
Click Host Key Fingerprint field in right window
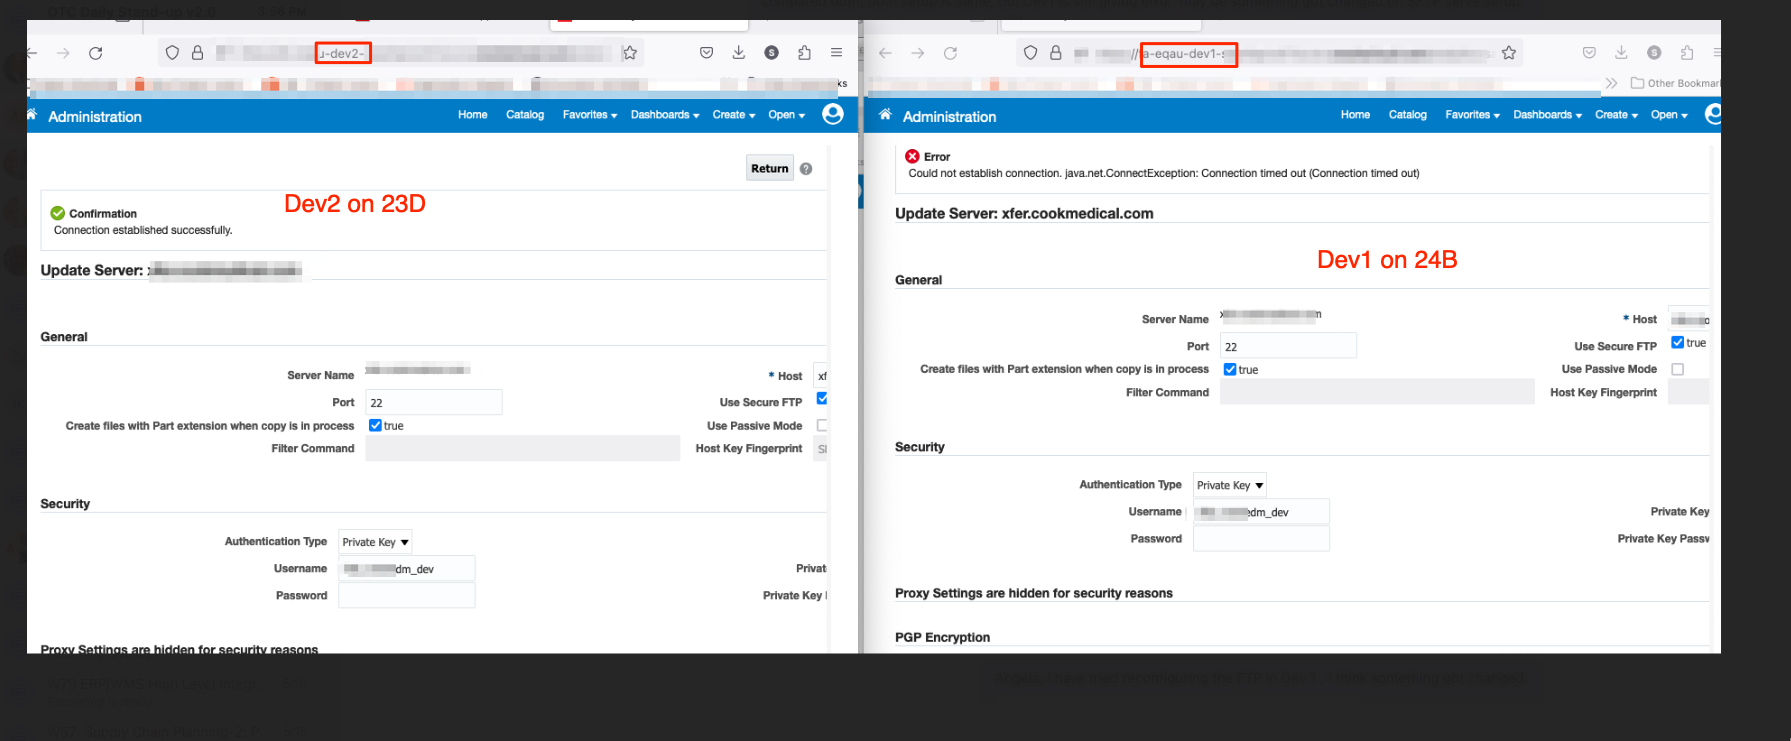[x=1689, y=392]
